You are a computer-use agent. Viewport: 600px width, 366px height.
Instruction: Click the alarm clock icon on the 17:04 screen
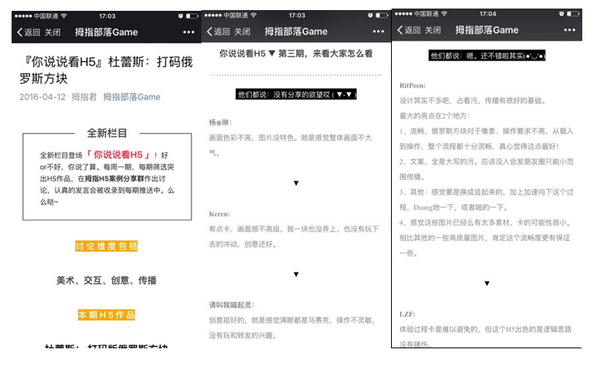(x=561, y=14)
